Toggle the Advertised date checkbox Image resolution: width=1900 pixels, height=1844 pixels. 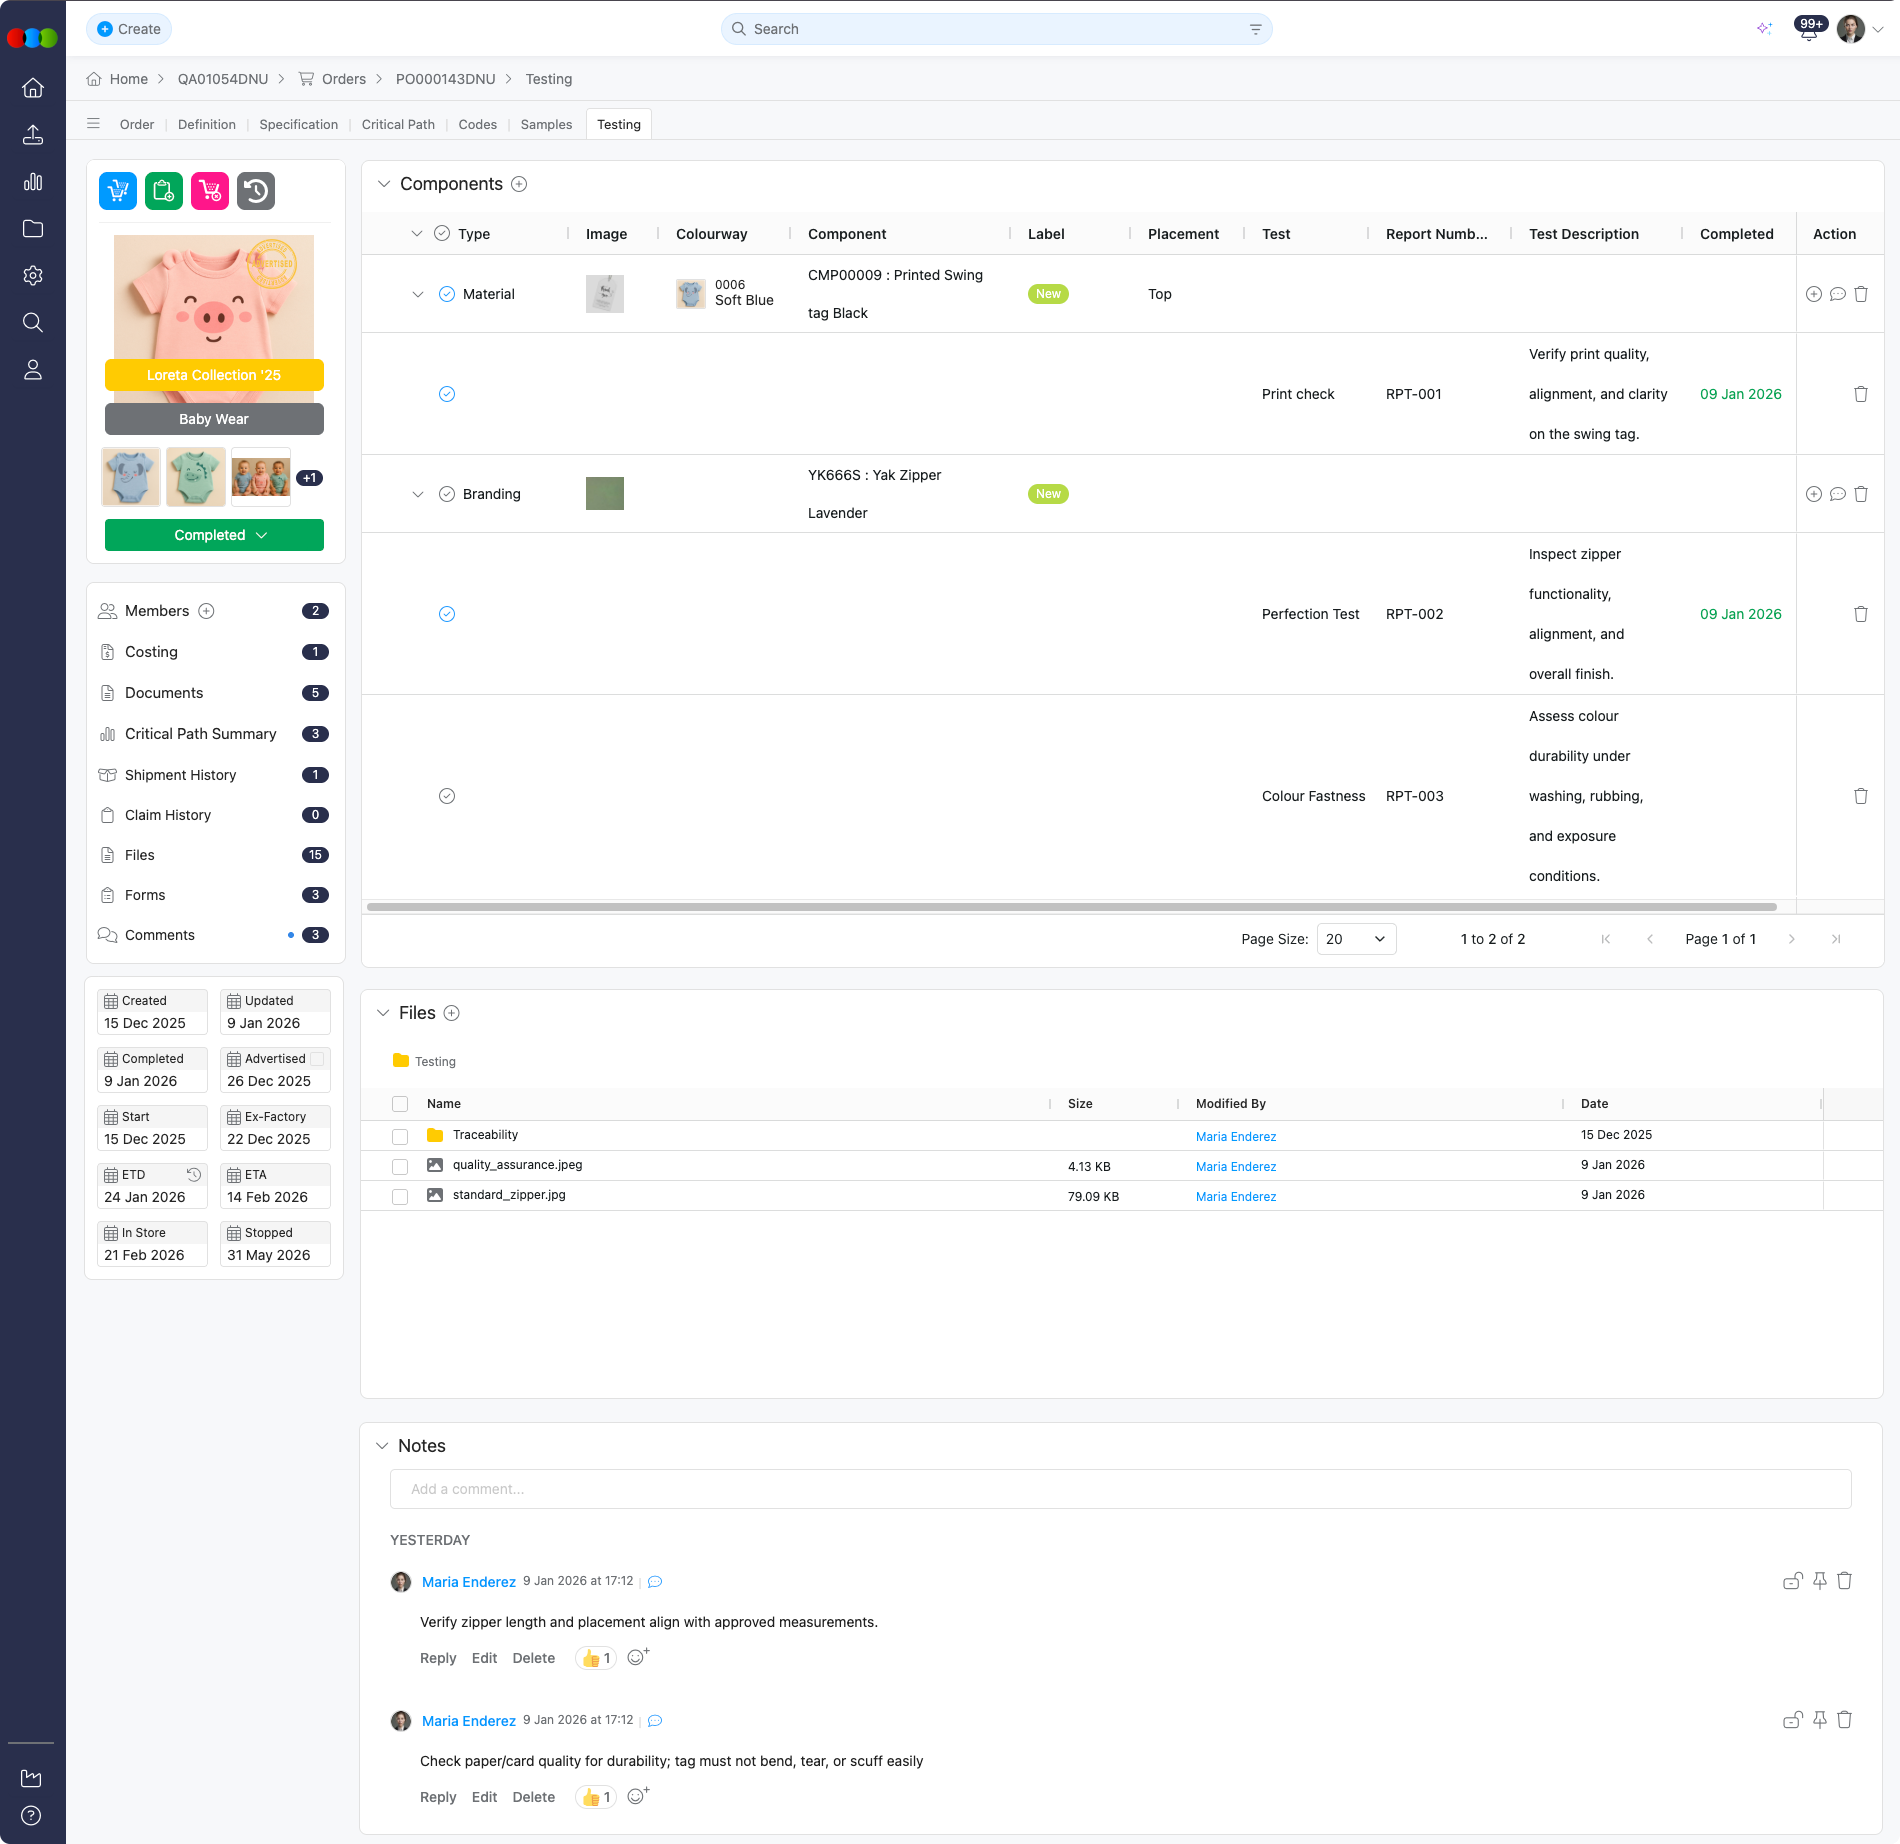317,1059
